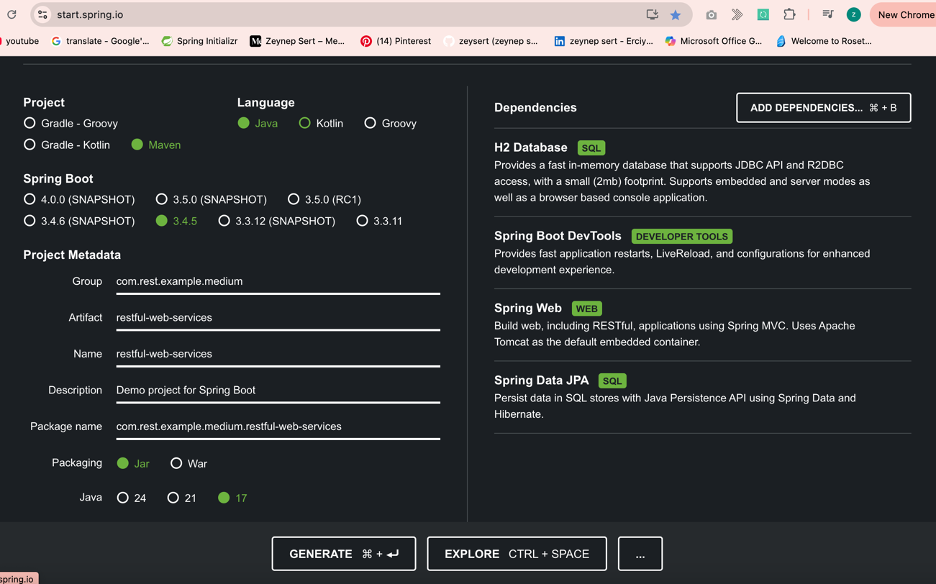936x584 pixels.
Task: Click the browser back navigation arrow
Action: tap(10, 14)
